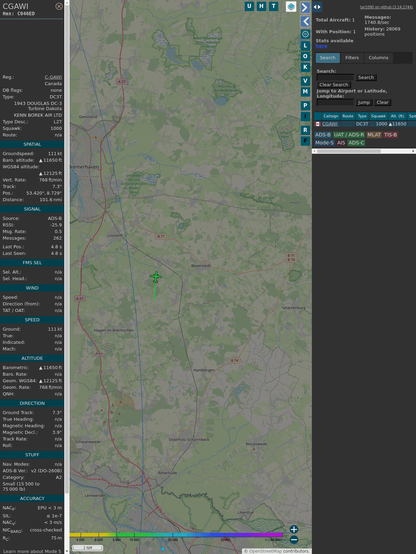The image size is (416, 554).
Task: Toggle the M map button
Action: pyautogui.click(x=305, y=92)
